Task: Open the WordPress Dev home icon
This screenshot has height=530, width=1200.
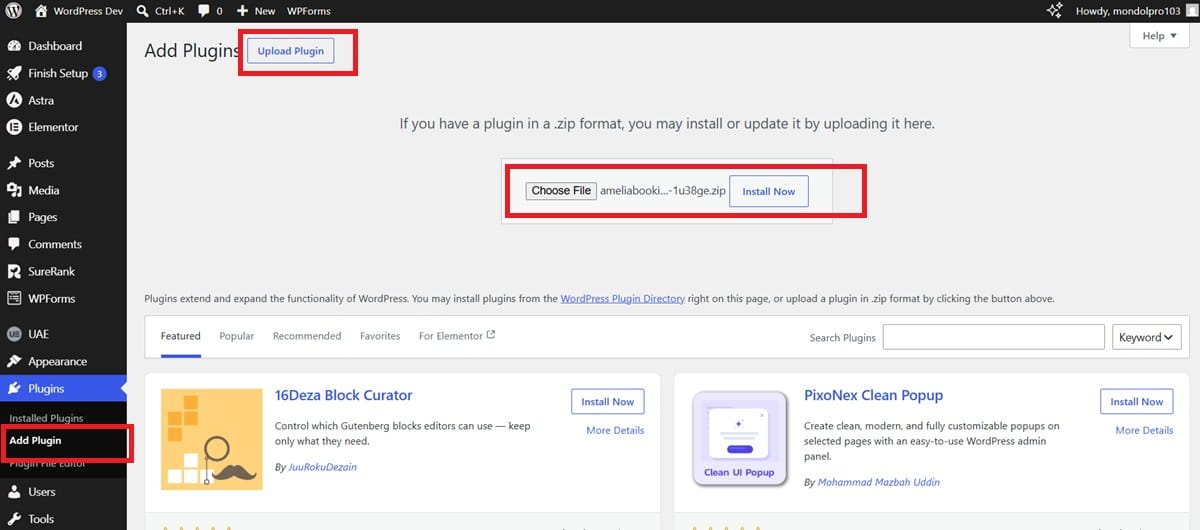Action: pyautogui.click(x=41, y=11)
